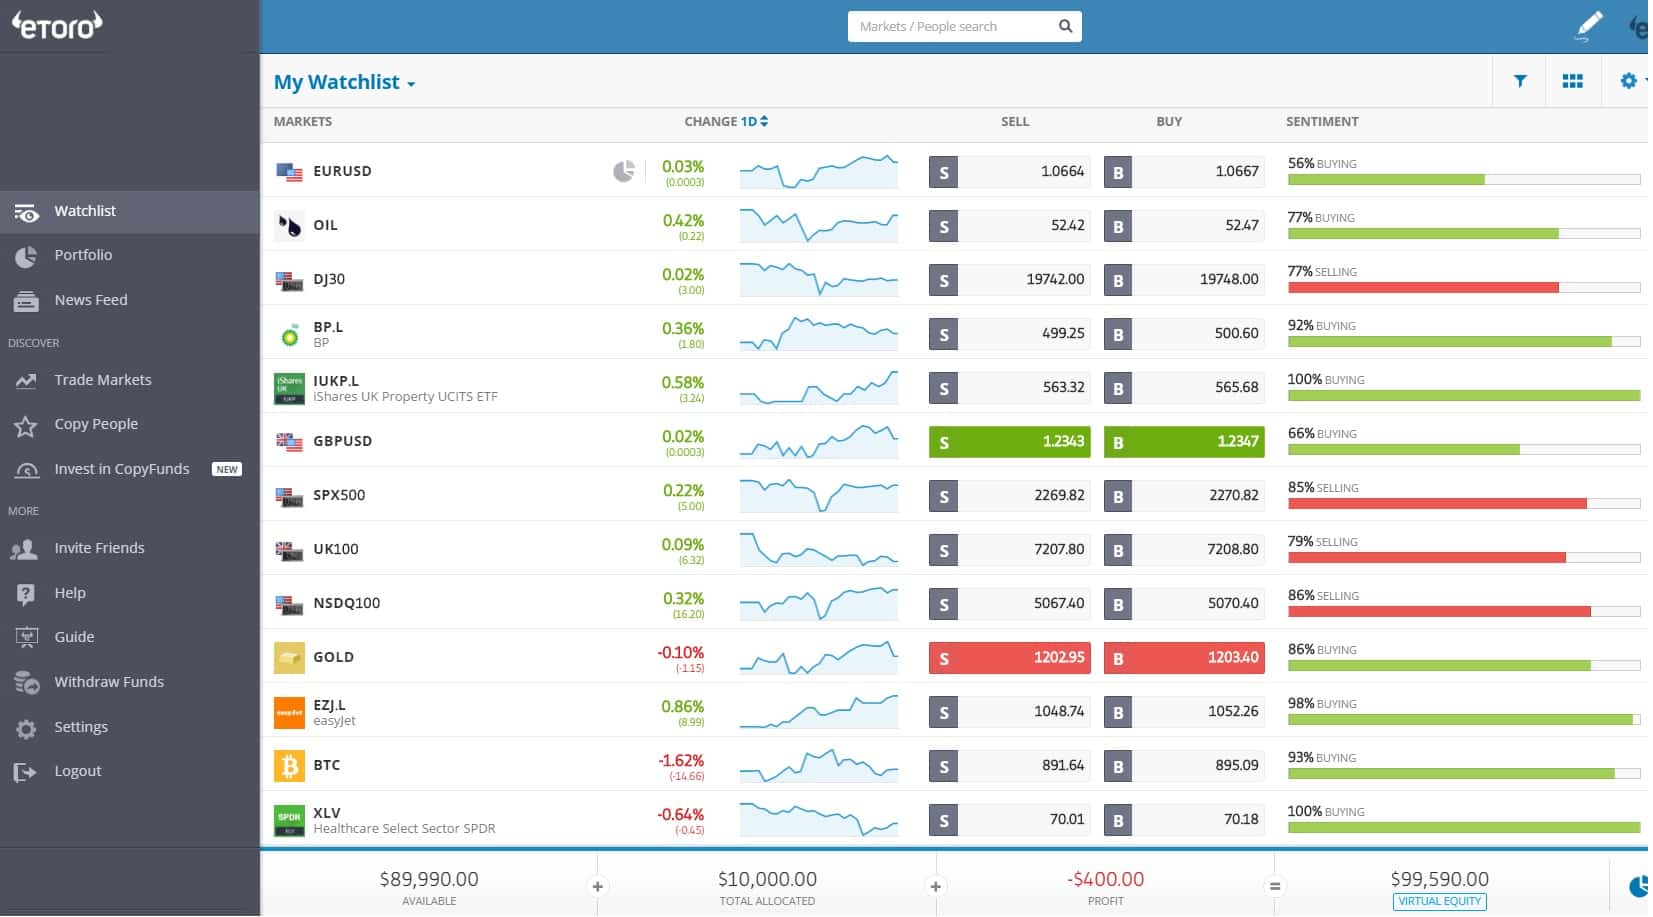Open the EZJ.L easyJet icon

click(289, 712)
